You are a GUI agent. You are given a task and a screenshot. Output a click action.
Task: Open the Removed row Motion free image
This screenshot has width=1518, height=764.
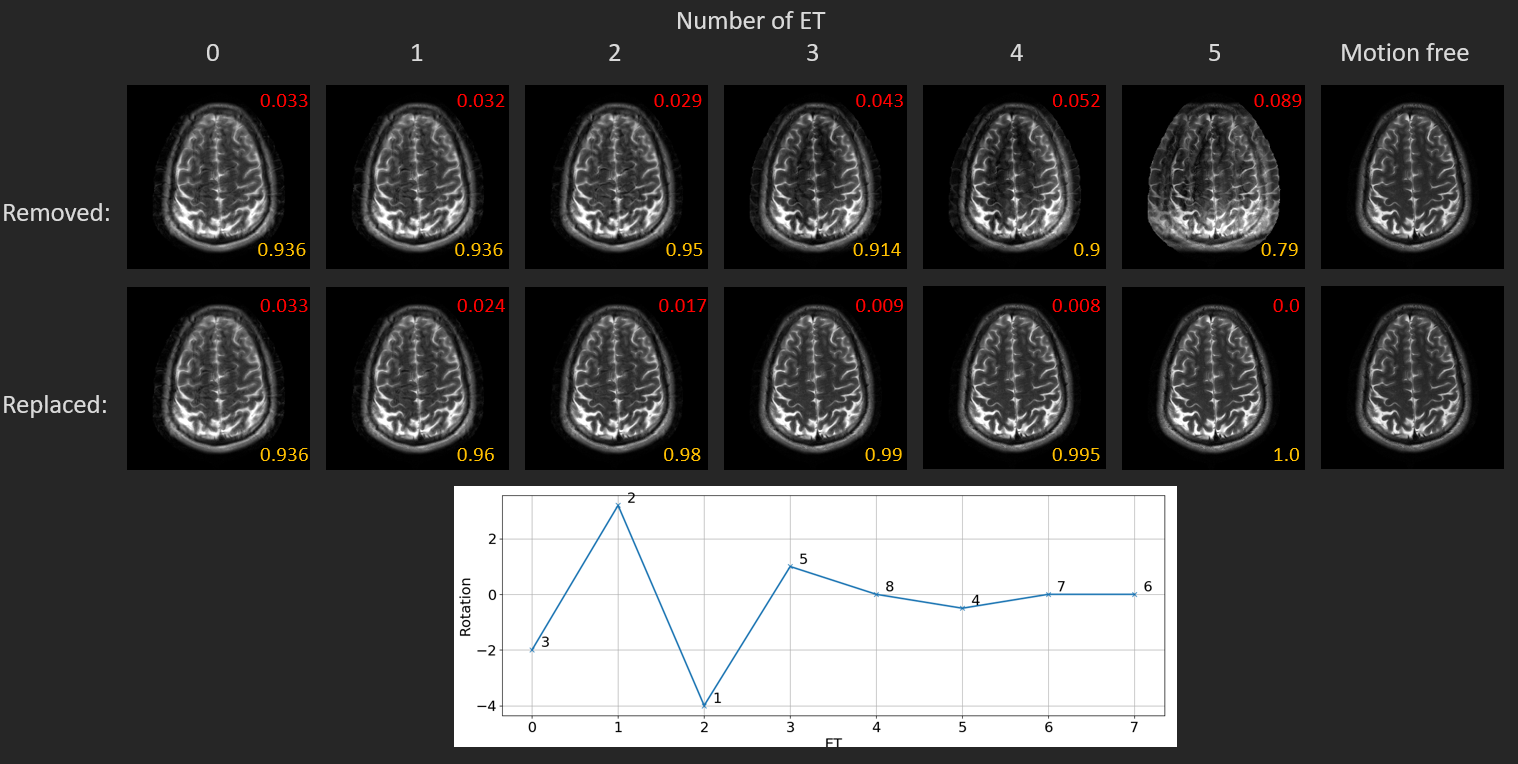point(1412,177)
